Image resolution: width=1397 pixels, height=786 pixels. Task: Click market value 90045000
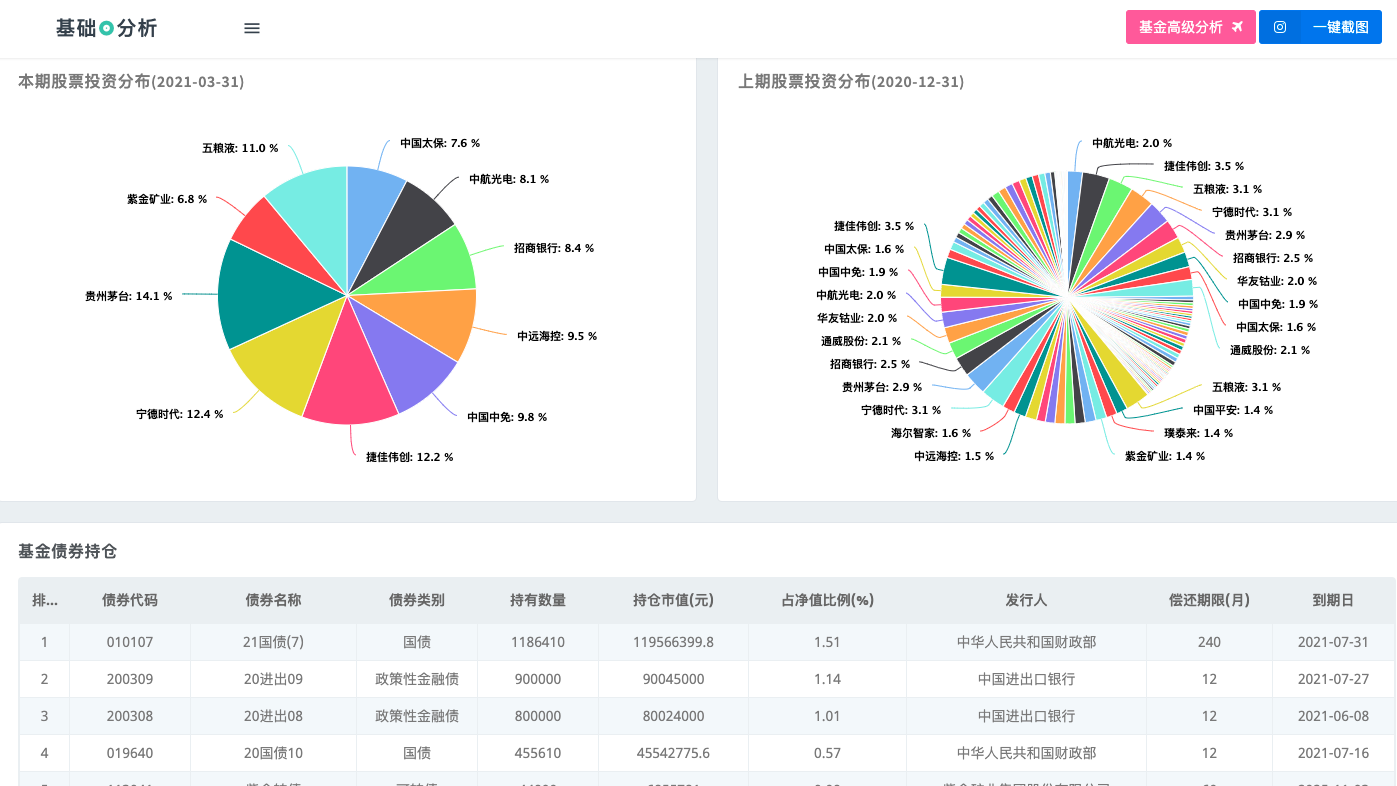[674, 679]
